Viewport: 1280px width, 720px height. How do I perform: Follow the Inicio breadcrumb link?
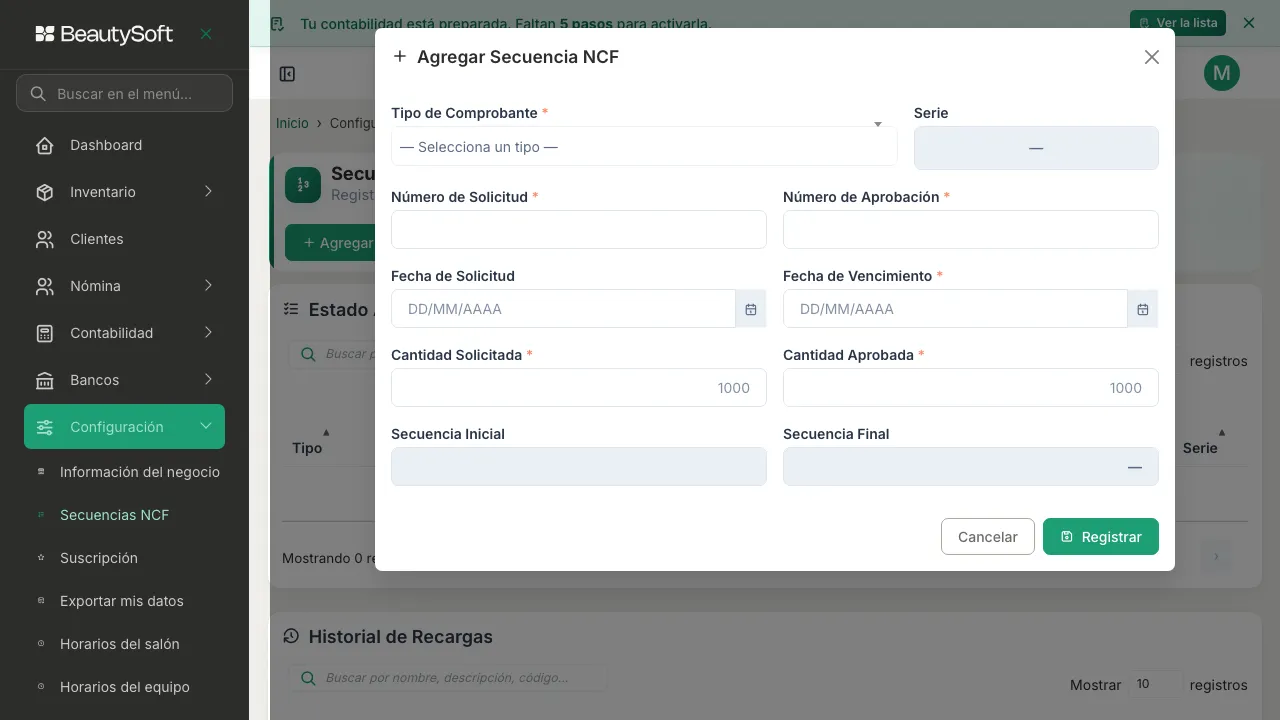tap(292, 123)
